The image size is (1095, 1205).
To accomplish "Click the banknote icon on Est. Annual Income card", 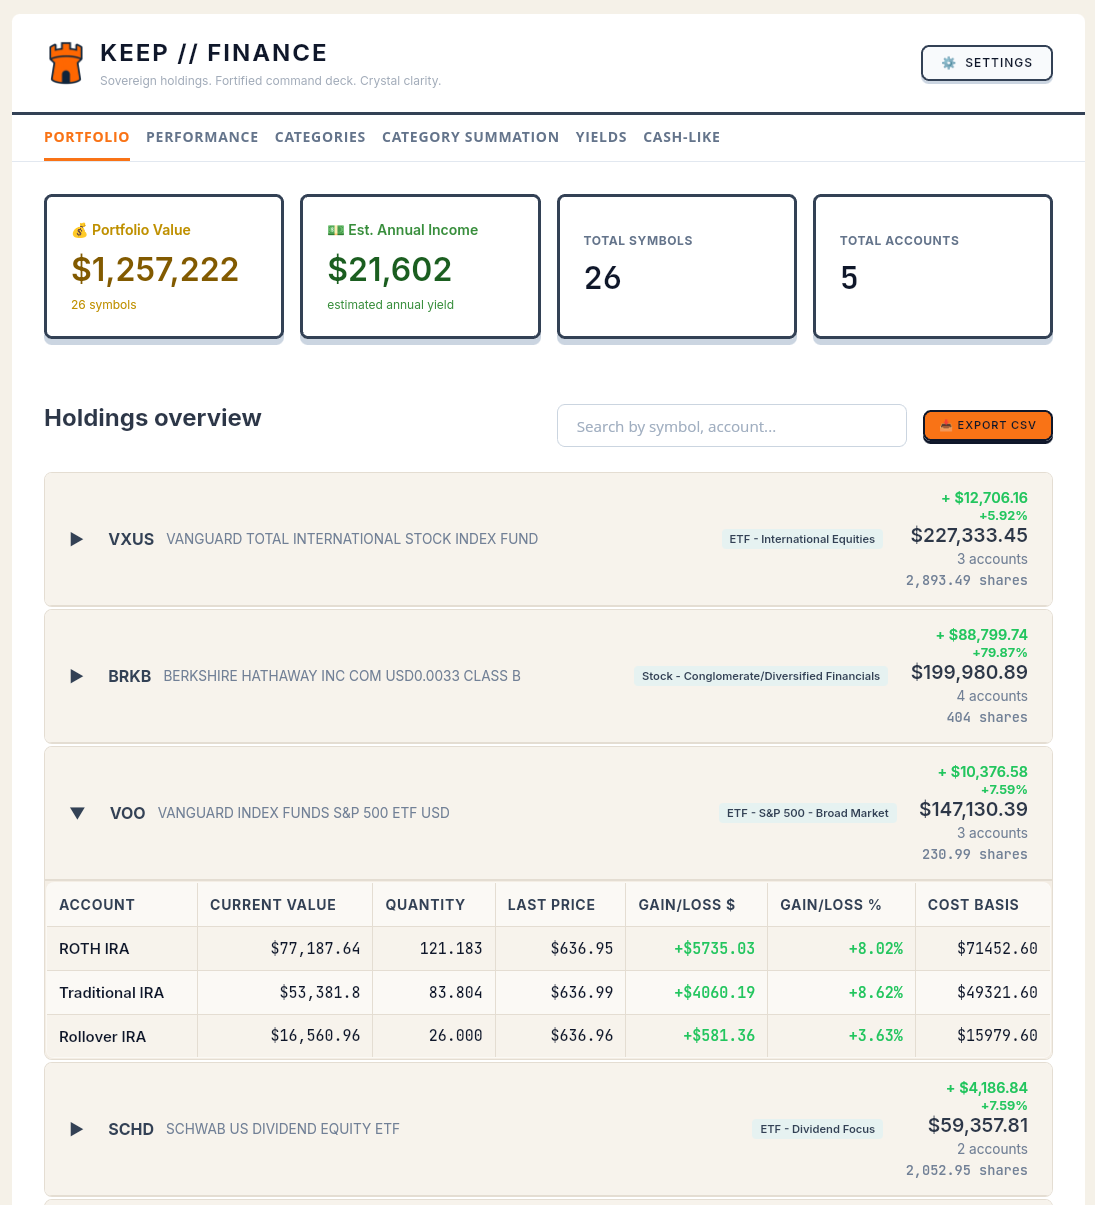I will 337,229.
